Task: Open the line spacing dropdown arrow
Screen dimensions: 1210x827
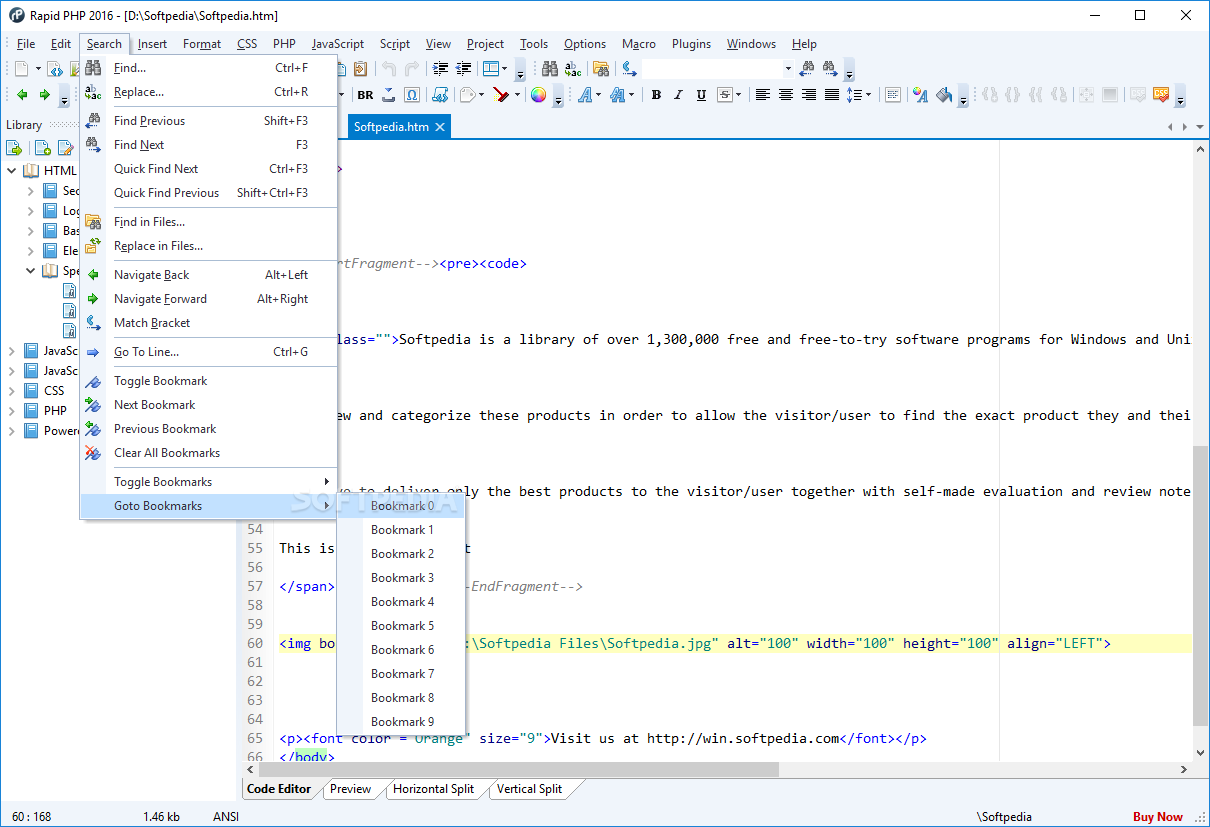Action: [x=868, y=95]
